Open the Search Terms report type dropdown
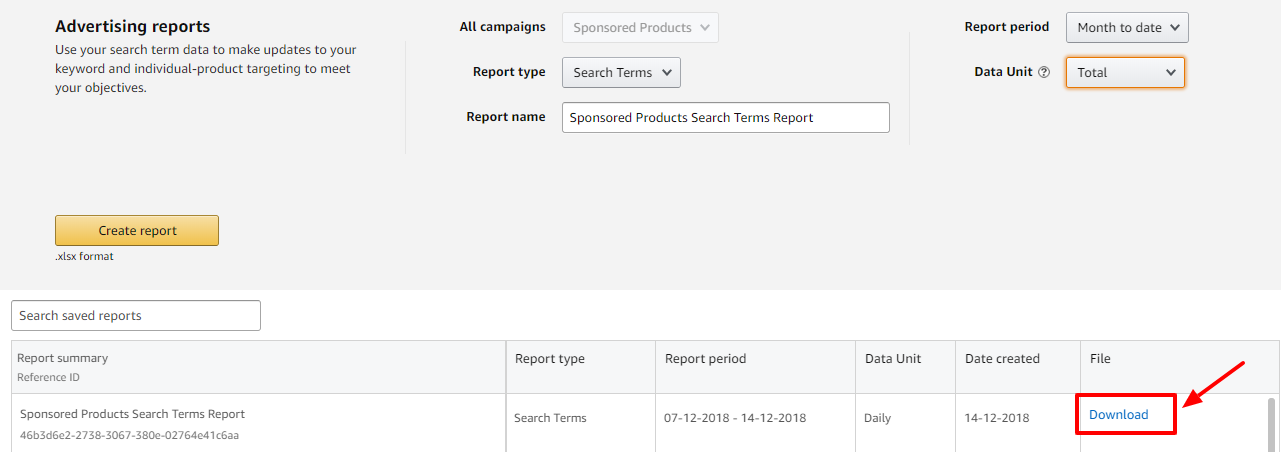Viewport: 1281px width, 452px height. 621,73
